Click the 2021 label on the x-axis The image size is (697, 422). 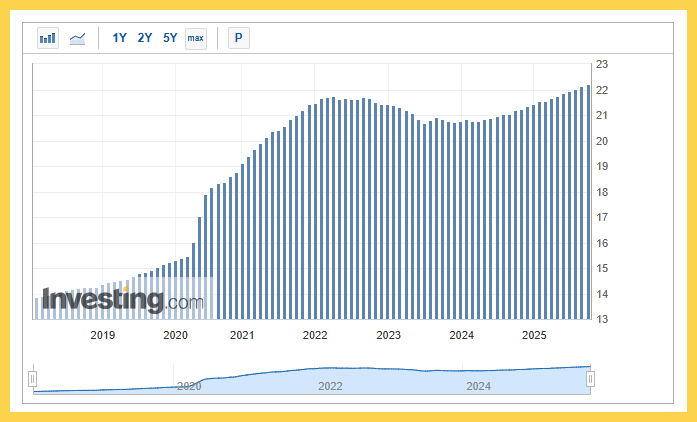242,335
